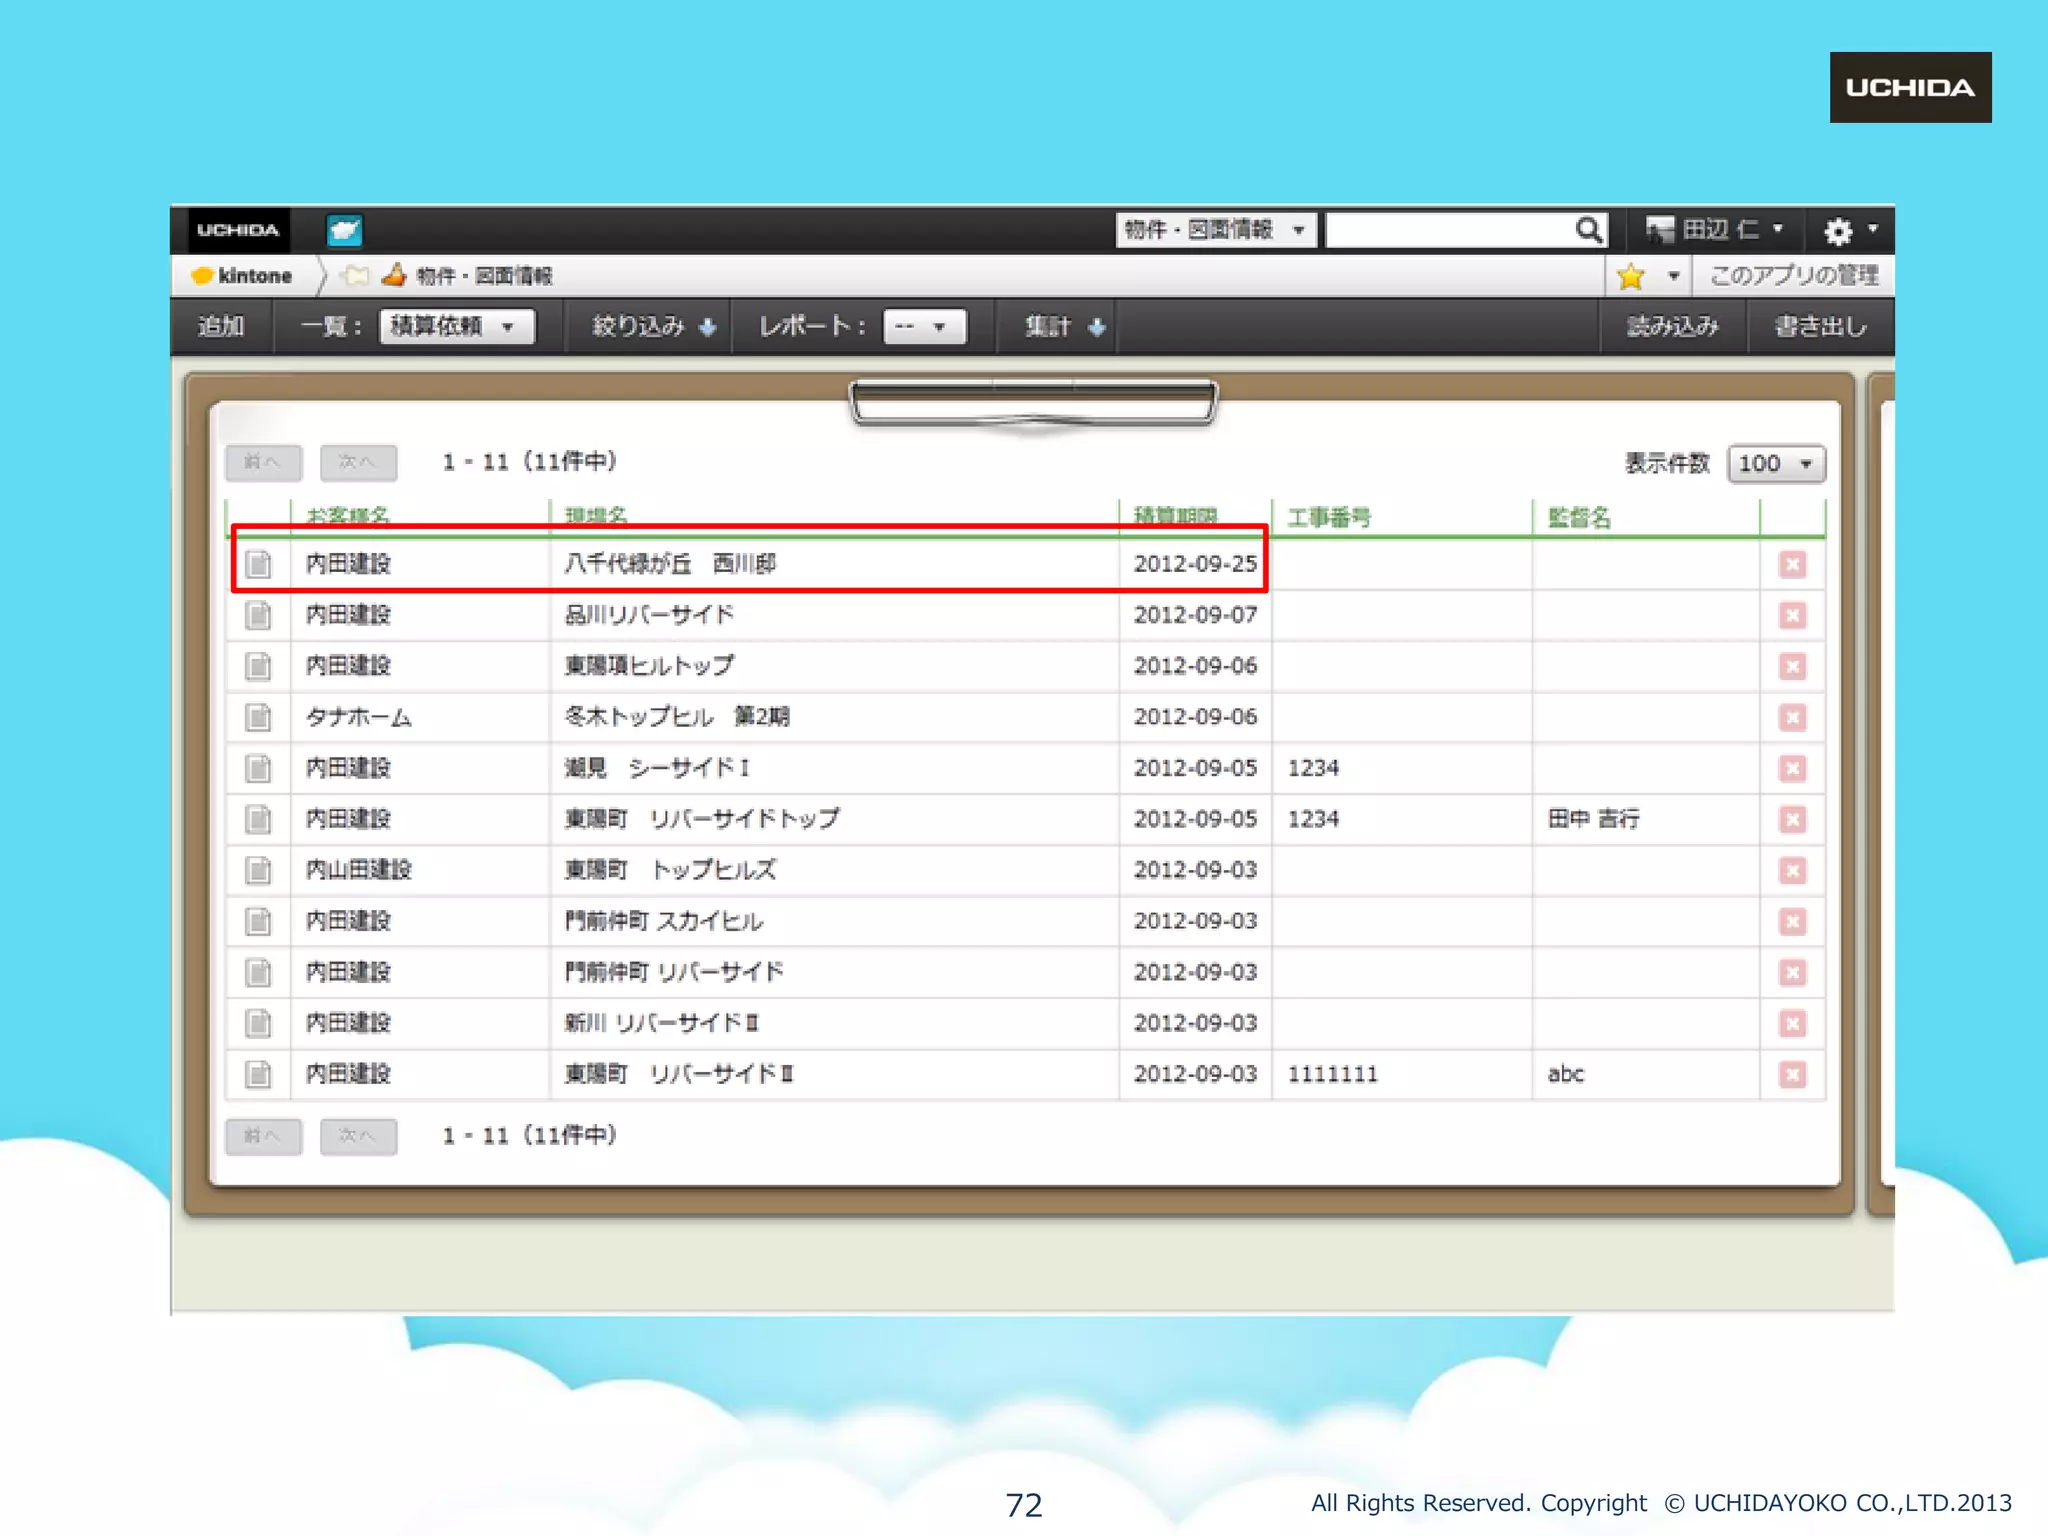2048x1536 pixels.
Task: Click the blue folder icon in header
Action: pyautogui.click(x=344, y=230)
